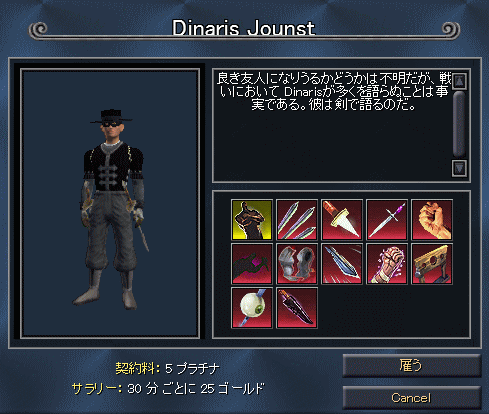
Task: Select the yellow crossed-arms stance skill icon
Action: coord(252,220)
